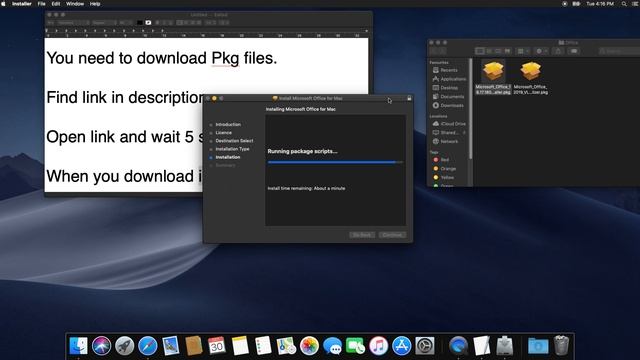Viewport: 640px width, 360px height.
Task: Go back in the Finder window
Action: (x=433, y=51)
